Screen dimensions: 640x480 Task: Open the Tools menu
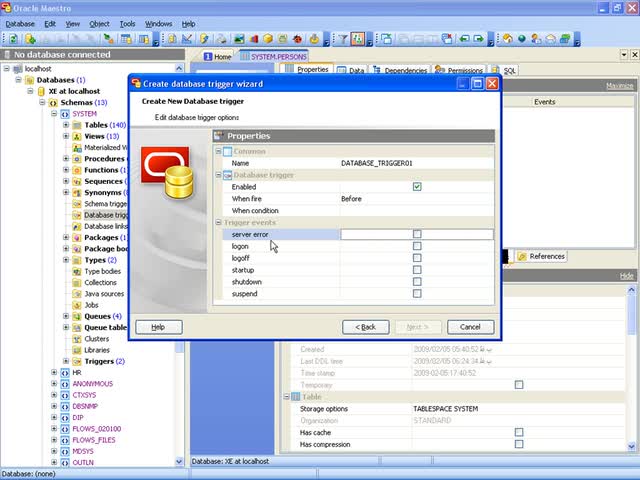[127, 24]
